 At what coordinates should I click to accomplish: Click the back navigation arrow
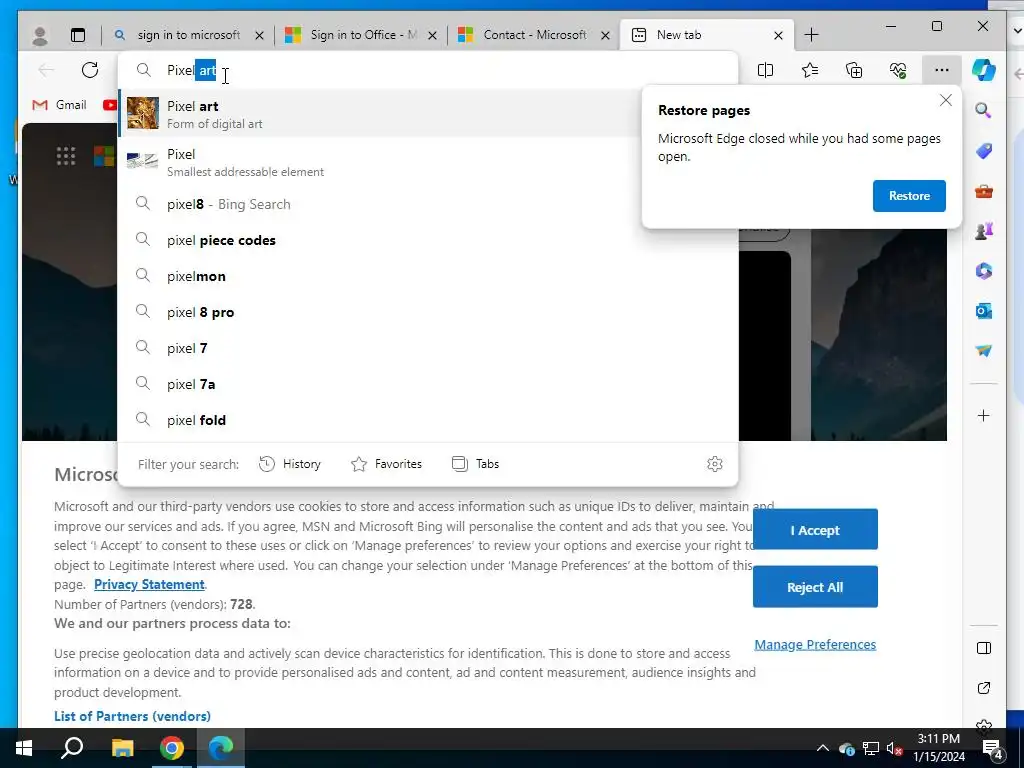[46, 70]
